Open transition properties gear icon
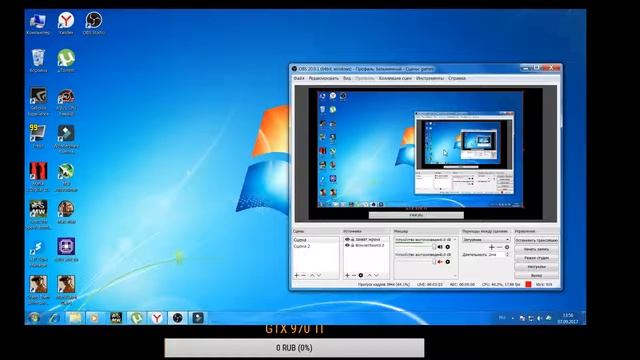Screen dimensions: 640x360 (x=507, y=247)
